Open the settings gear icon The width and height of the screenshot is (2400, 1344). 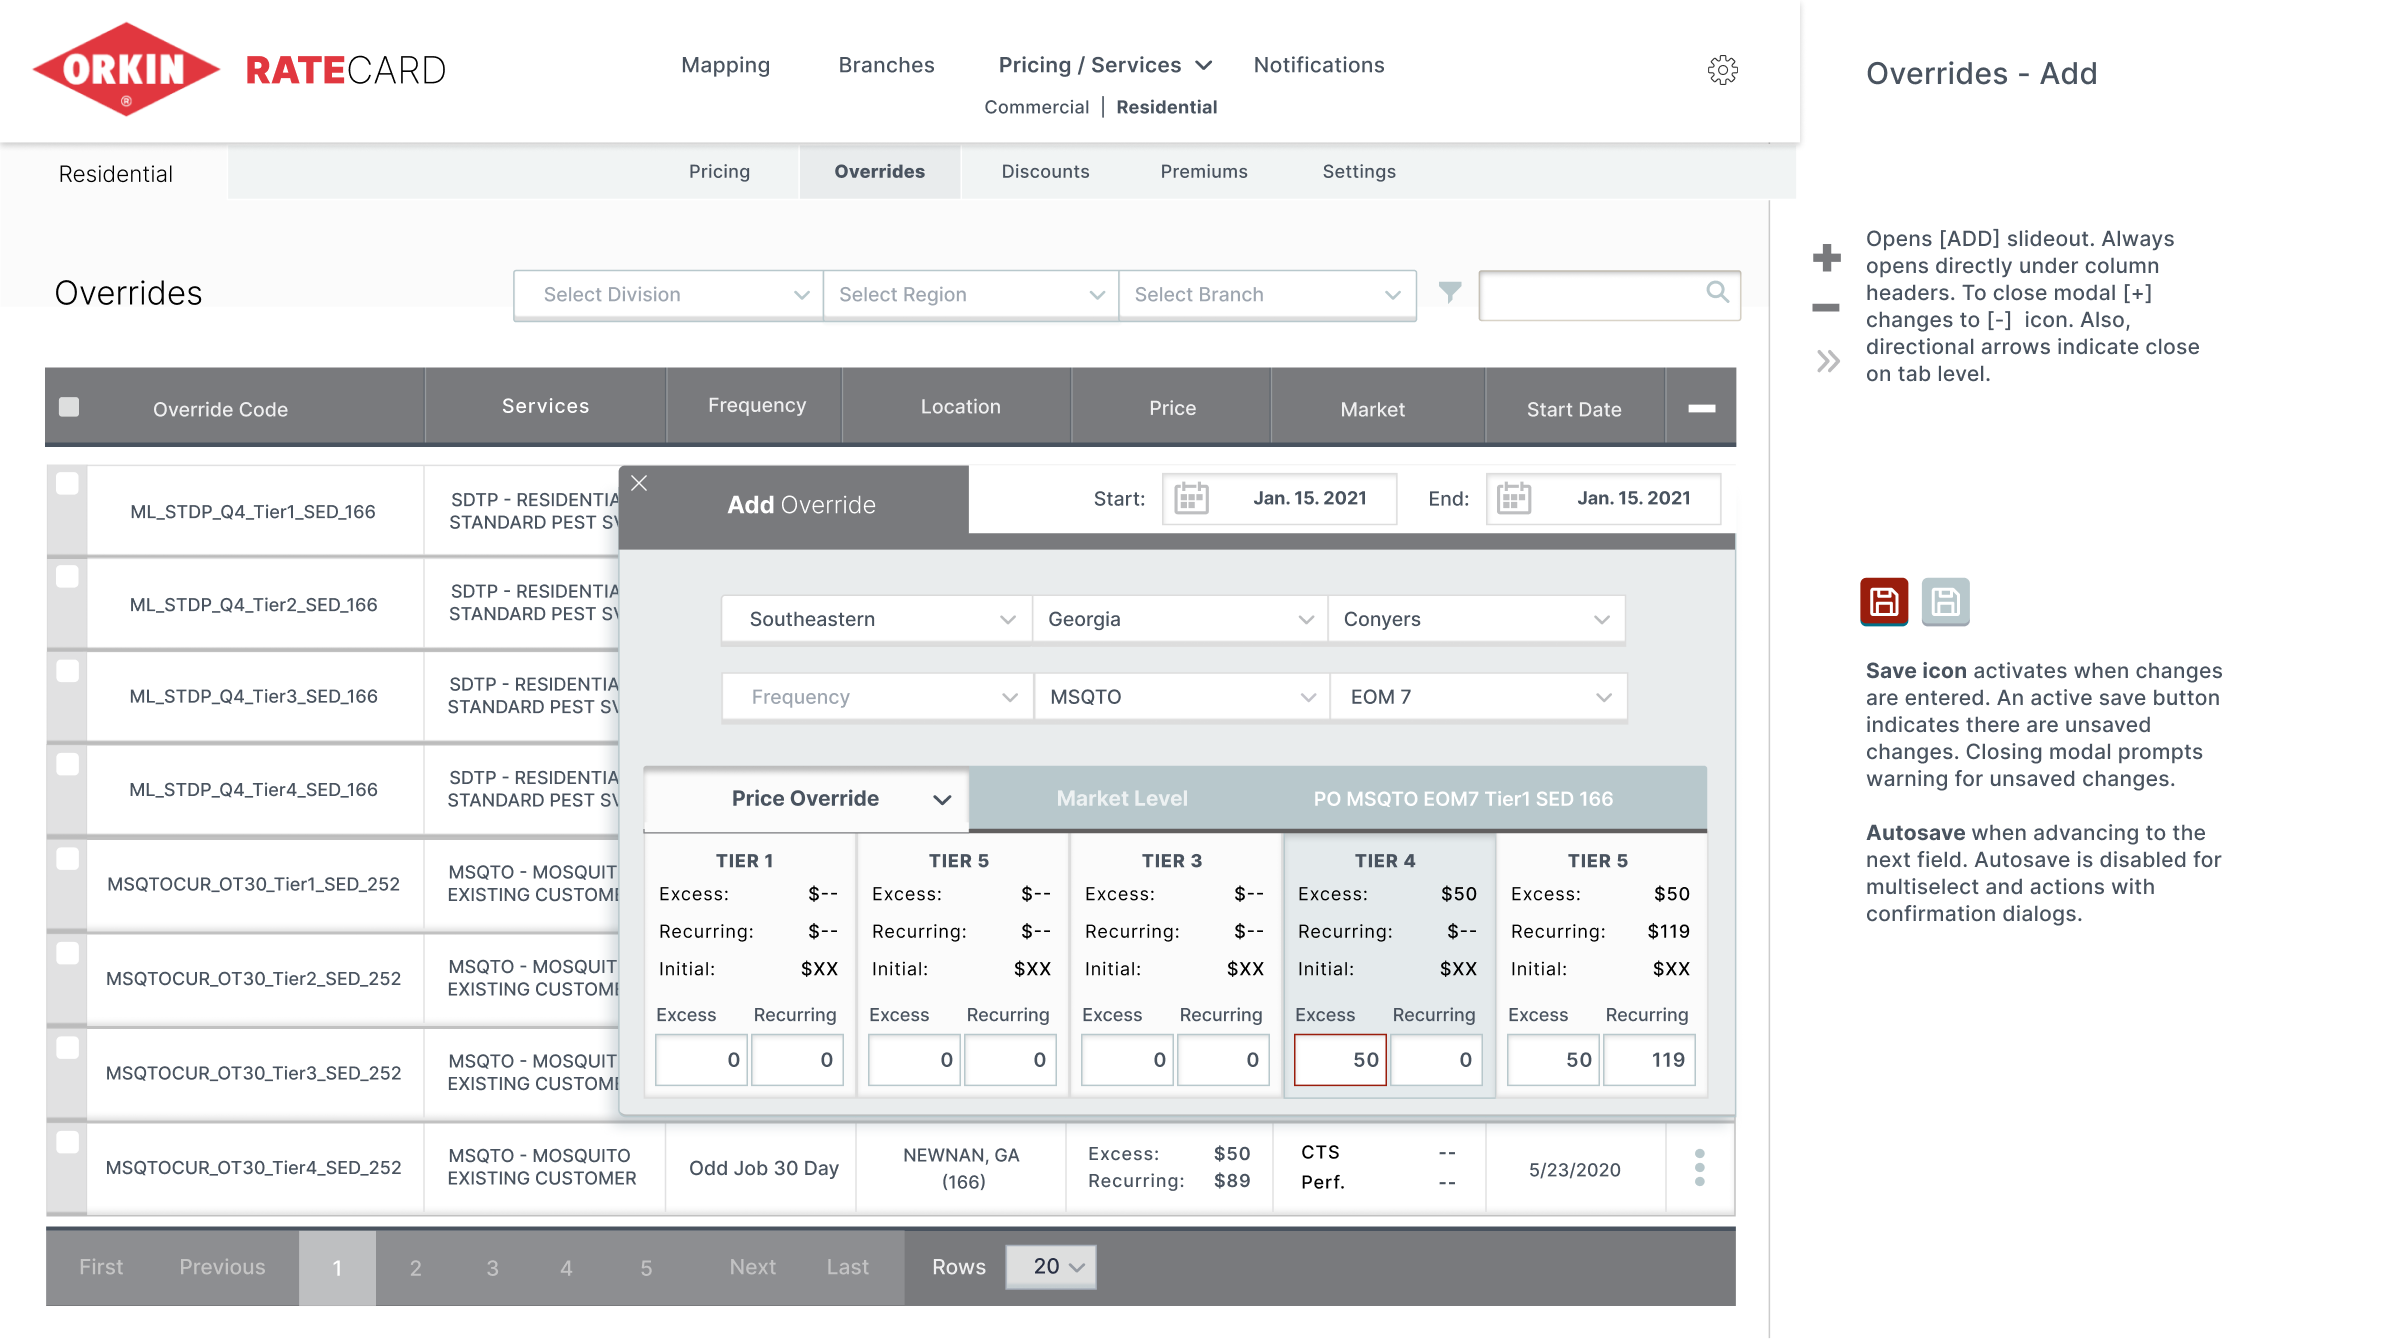pos(1722,69)
